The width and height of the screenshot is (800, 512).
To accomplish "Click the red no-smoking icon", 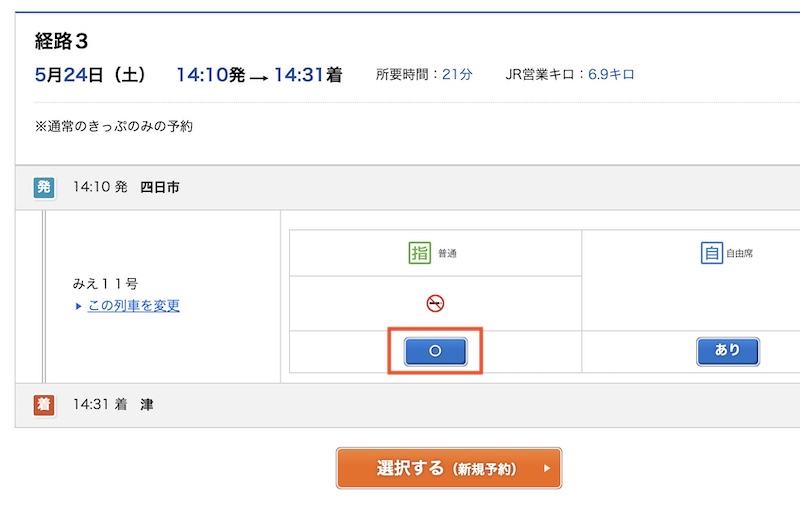I will 435,303.
